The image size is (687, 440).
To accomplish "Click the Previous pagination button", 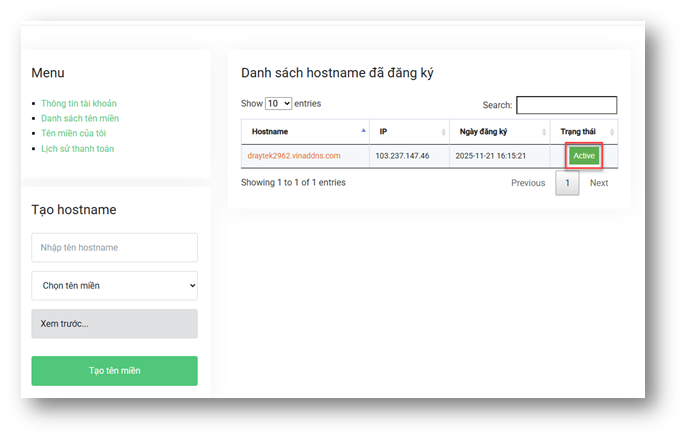I will pos(528,183).
